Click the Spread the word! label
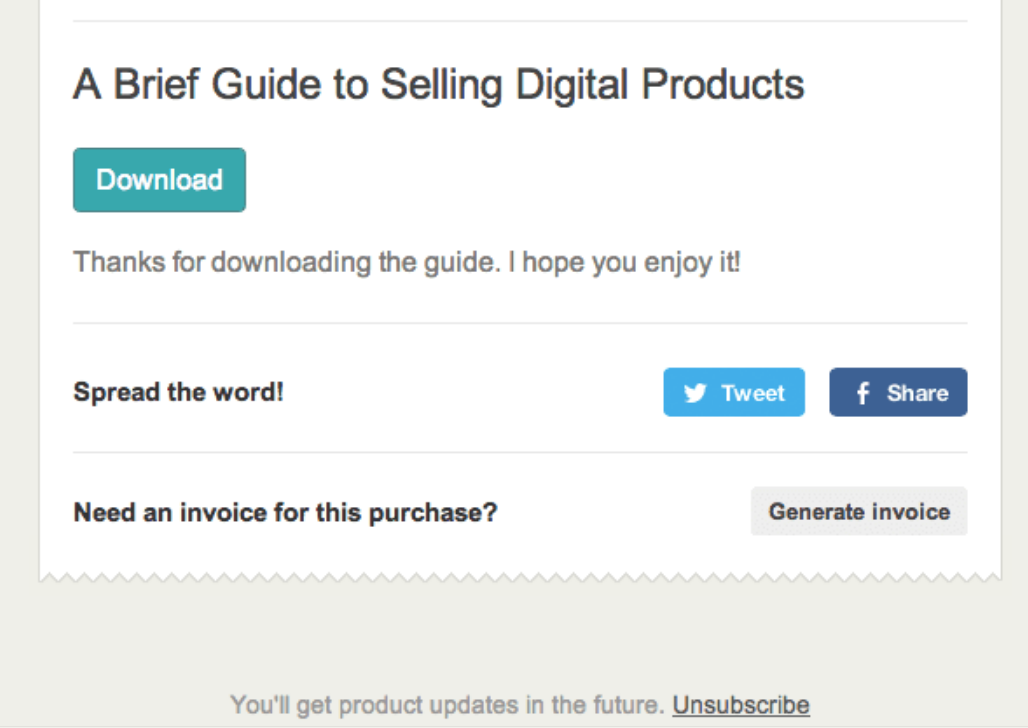This screenshot has height=728, width=1028. tap(178, 392)
